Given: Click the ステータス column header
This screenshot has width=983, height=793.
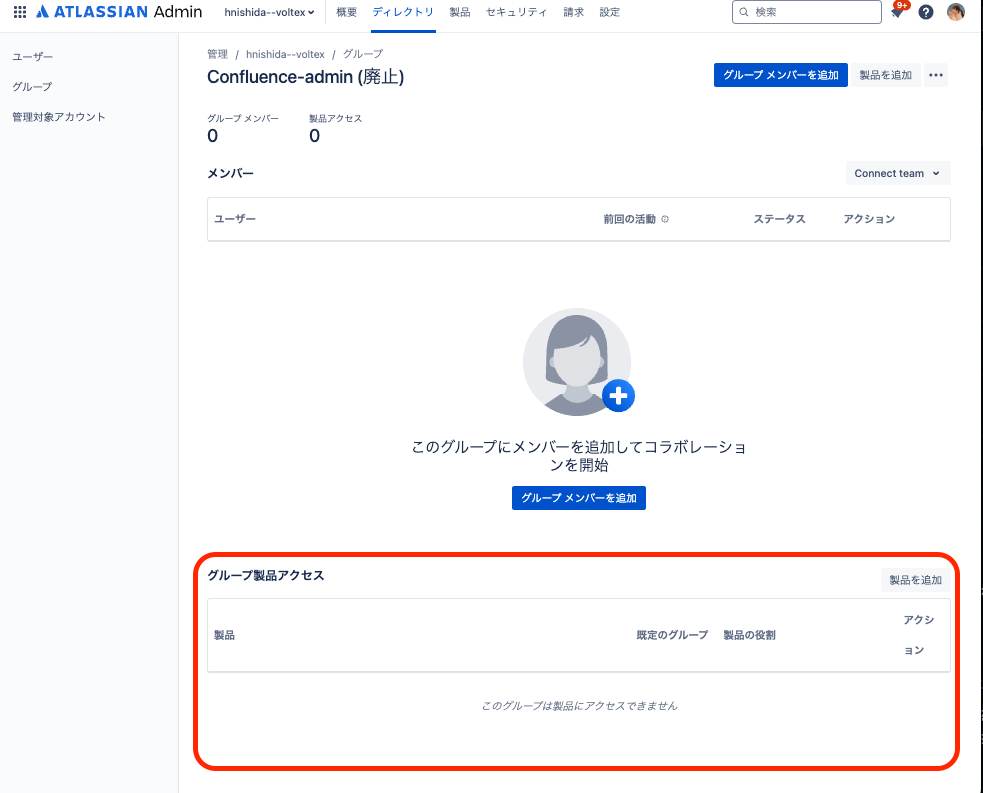Looking at the screenshot, I should (779, 219).
